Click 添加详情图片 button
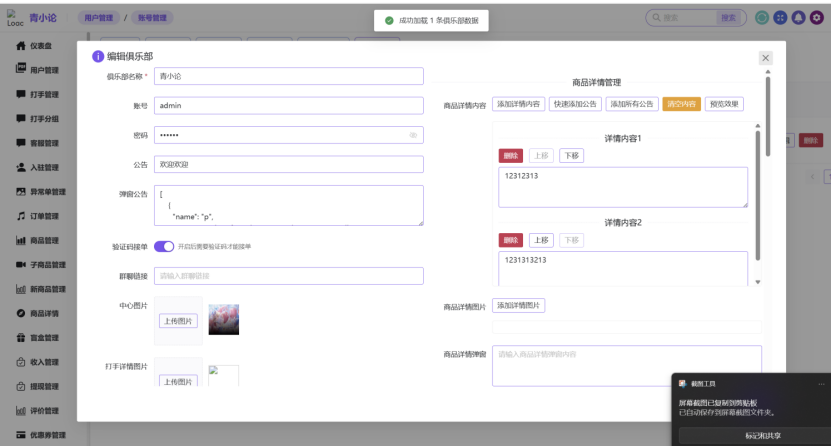 (x=518, y=306)
